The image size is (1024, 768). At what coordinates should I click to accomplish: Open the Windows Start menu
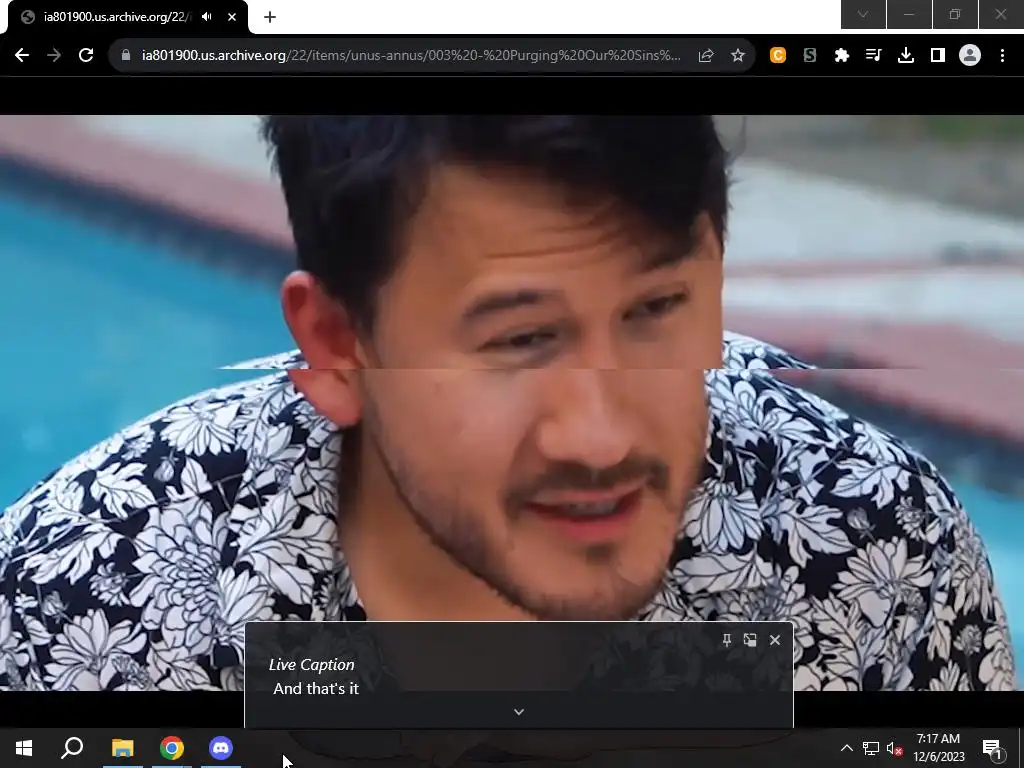[x=24, y=748]
